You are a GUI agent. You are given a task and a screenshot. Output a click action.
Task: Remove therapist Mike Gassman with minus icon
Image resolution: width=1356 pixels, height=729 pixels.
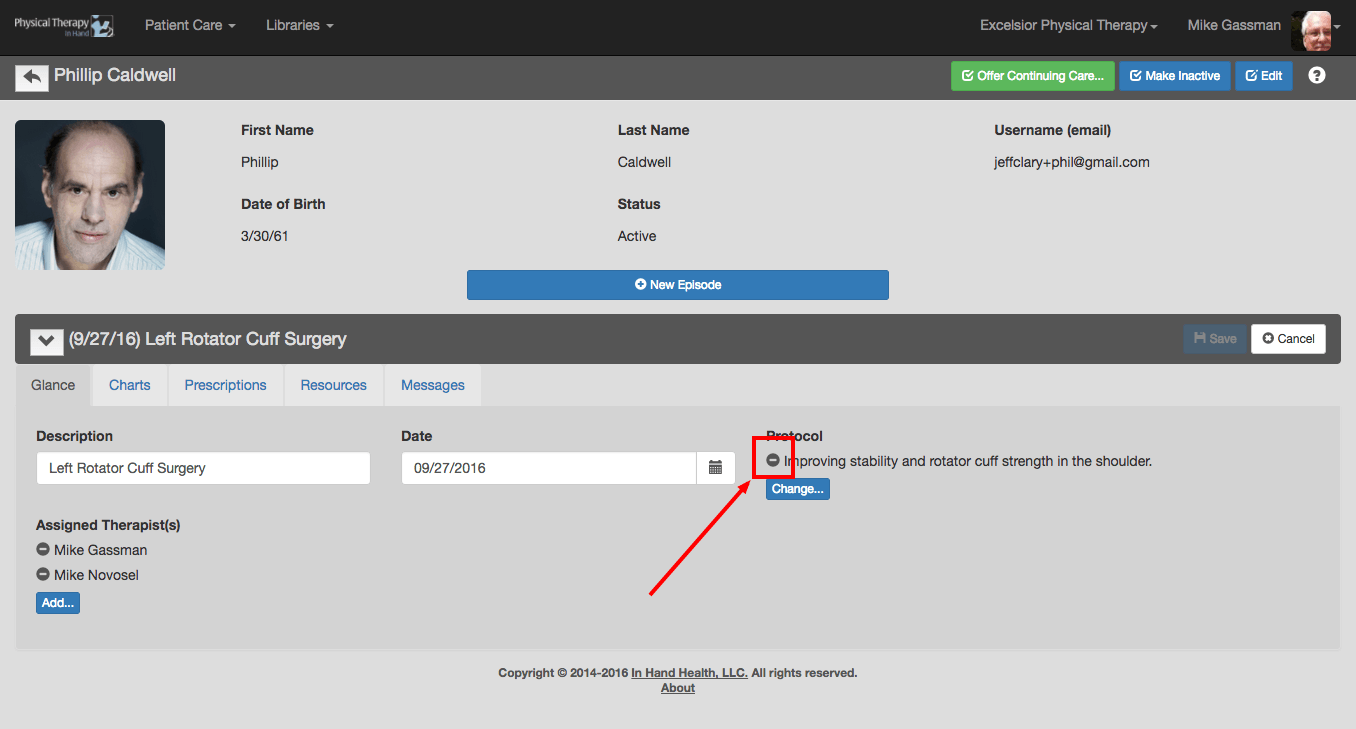(x=43, y=550)
